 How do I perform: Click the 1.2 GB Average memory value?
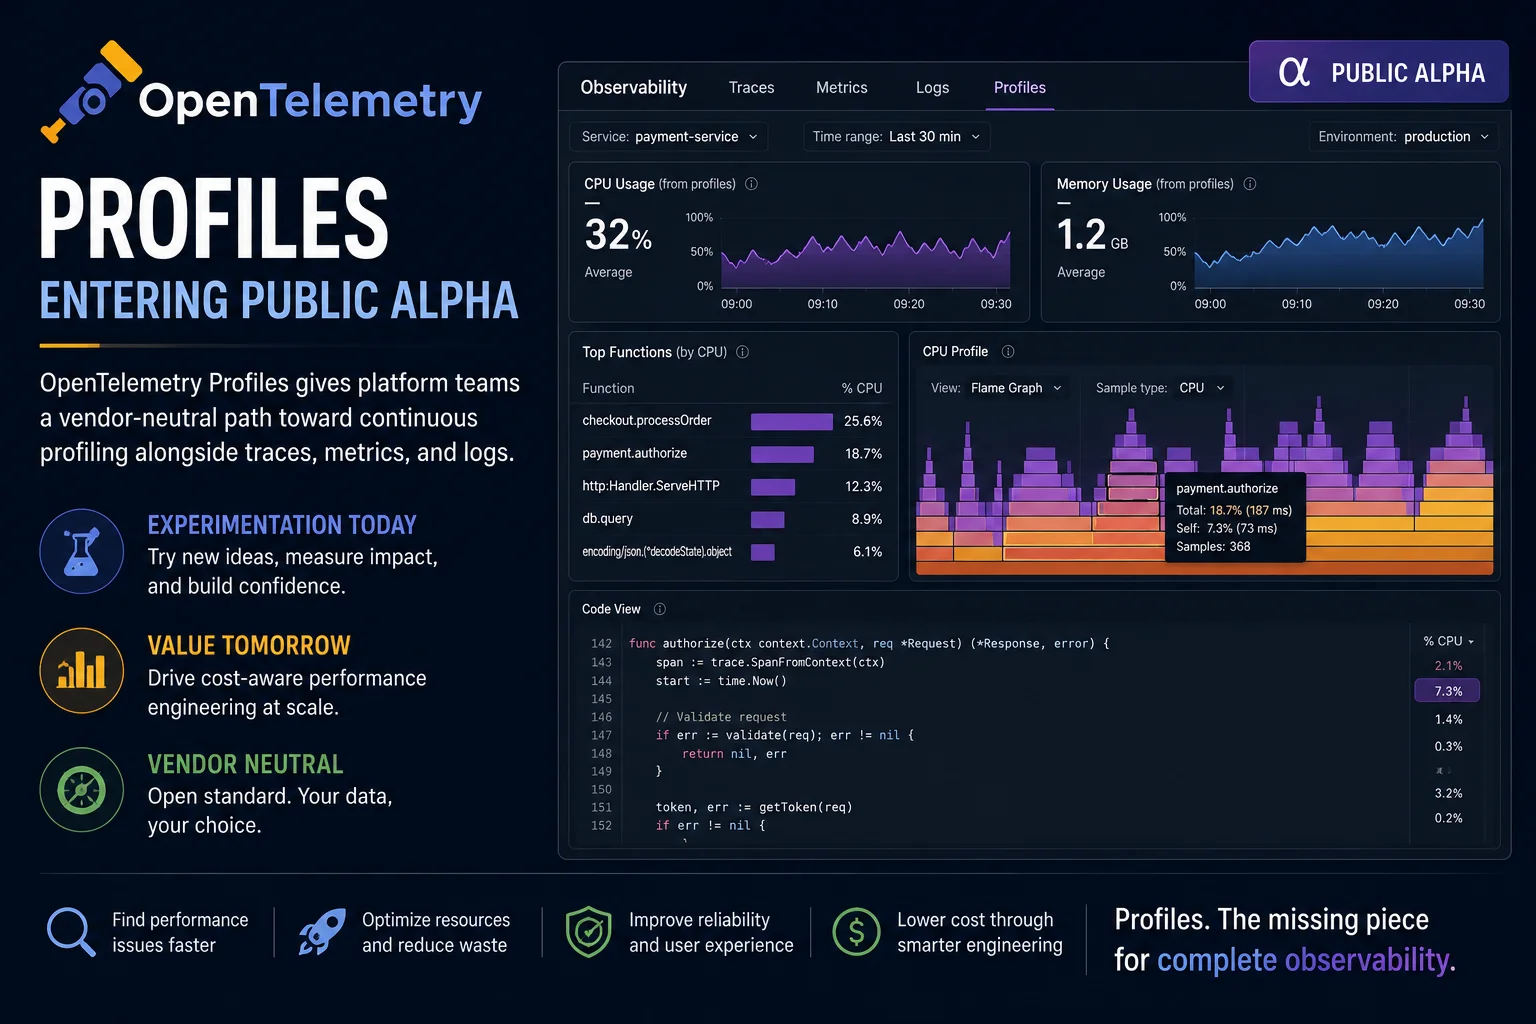click(1092, 235)
